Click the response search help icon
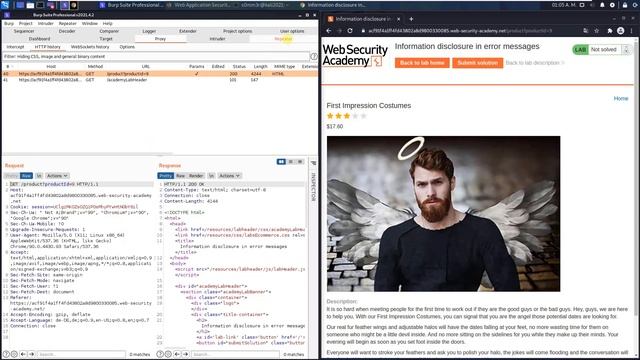This screenshot has width=640, height=360. point(160,354)
